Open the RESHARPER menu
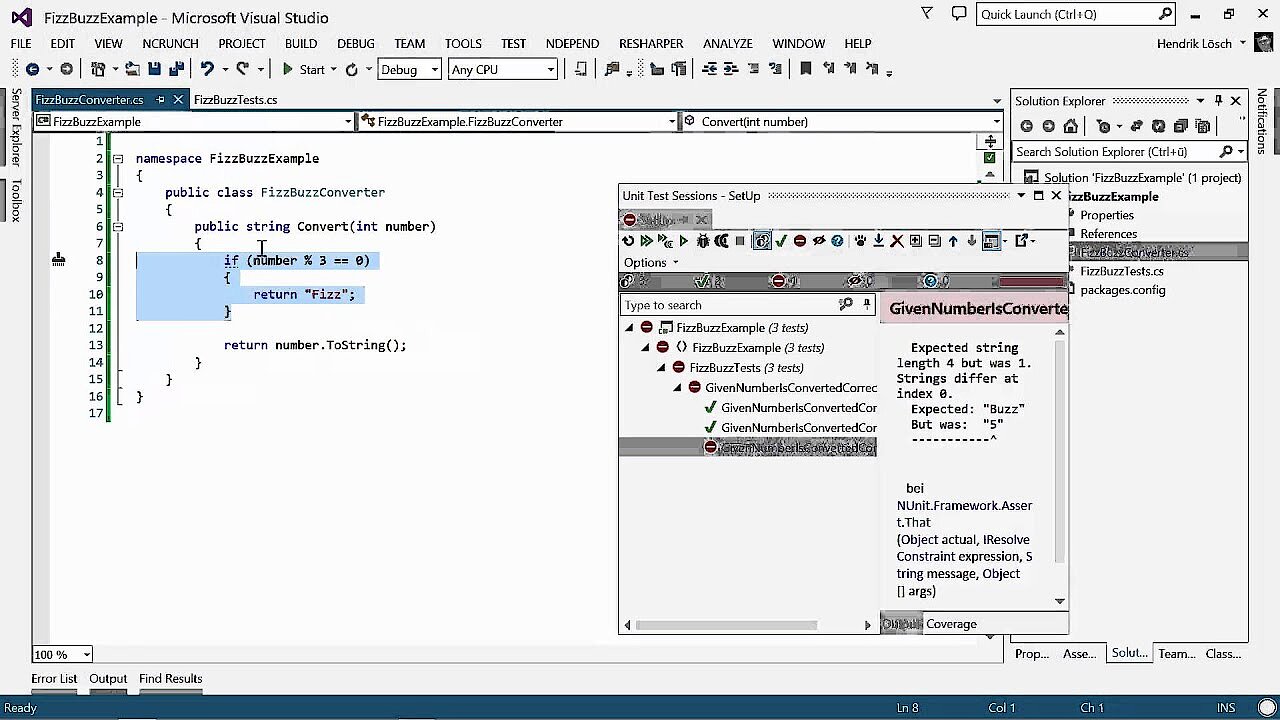1280x720 pixels. (651, 44)
